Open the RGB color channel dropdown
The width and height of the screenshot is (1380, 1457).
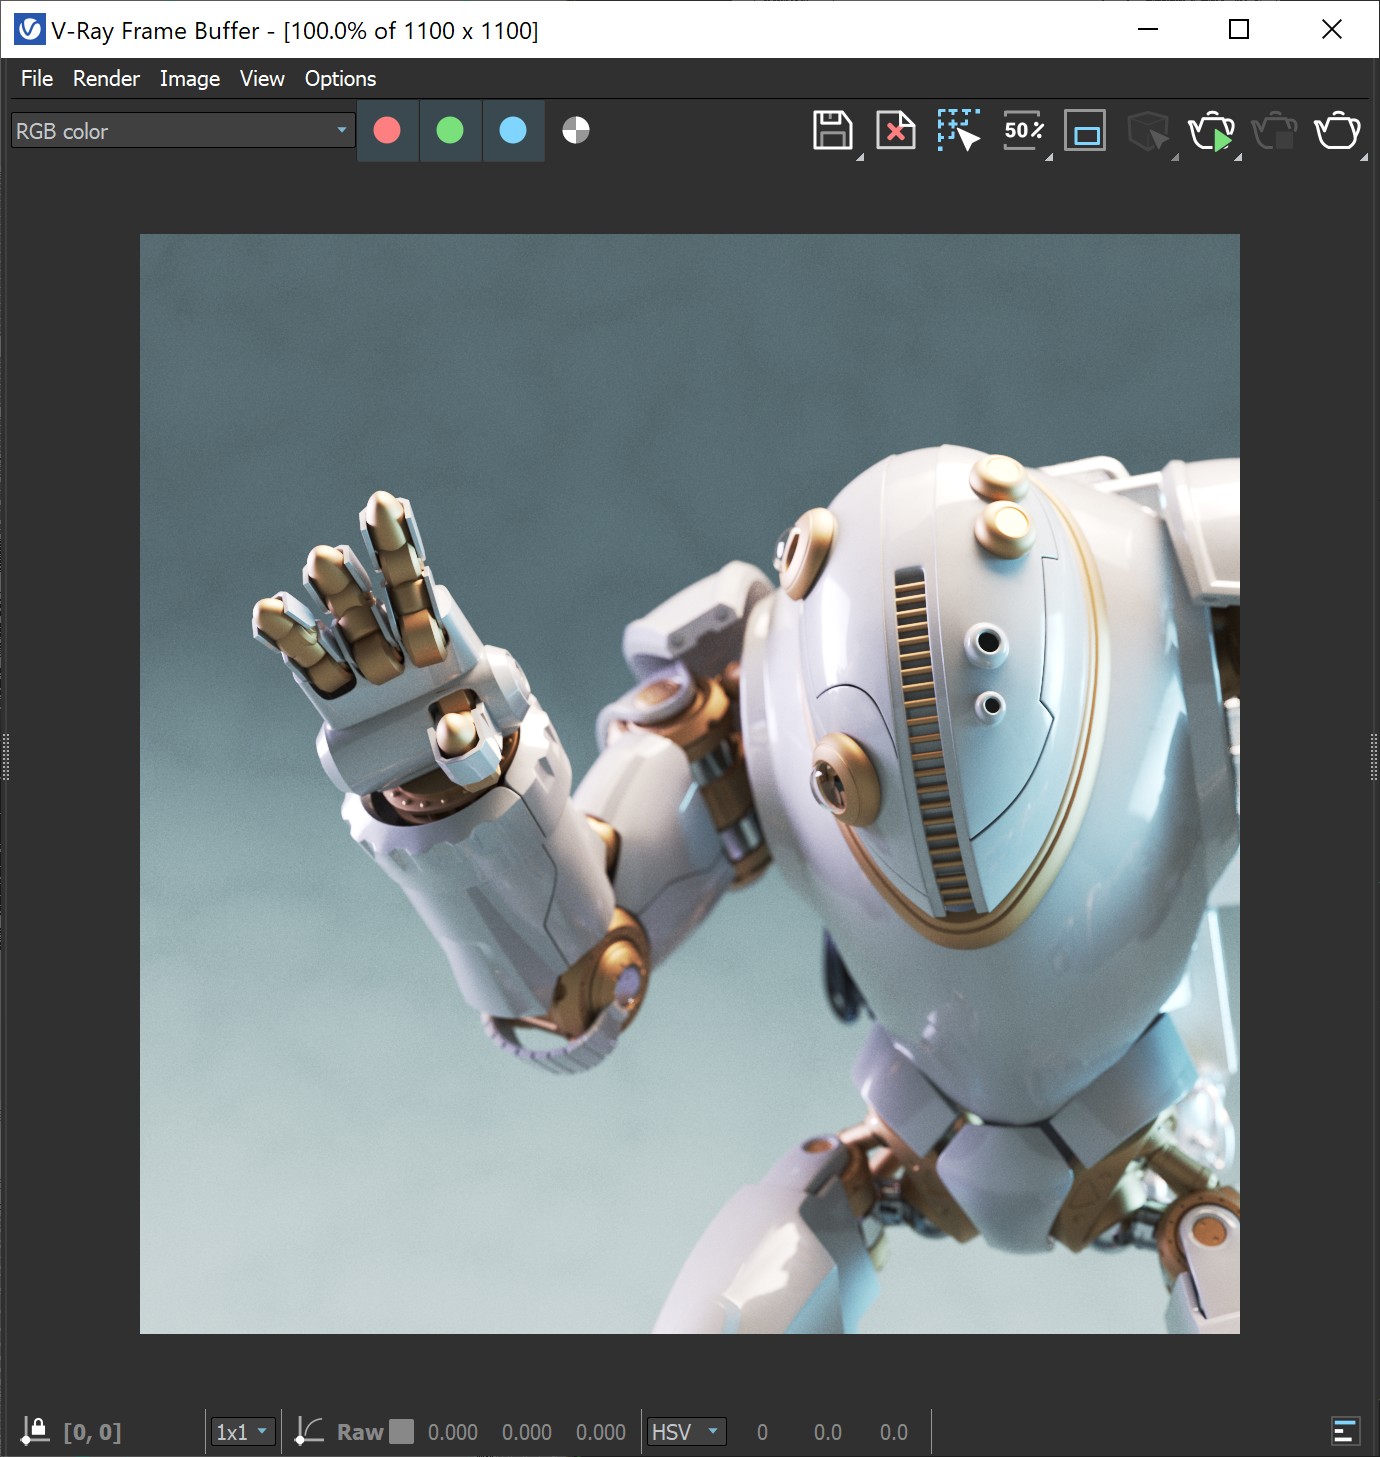(x=182, y=130)
